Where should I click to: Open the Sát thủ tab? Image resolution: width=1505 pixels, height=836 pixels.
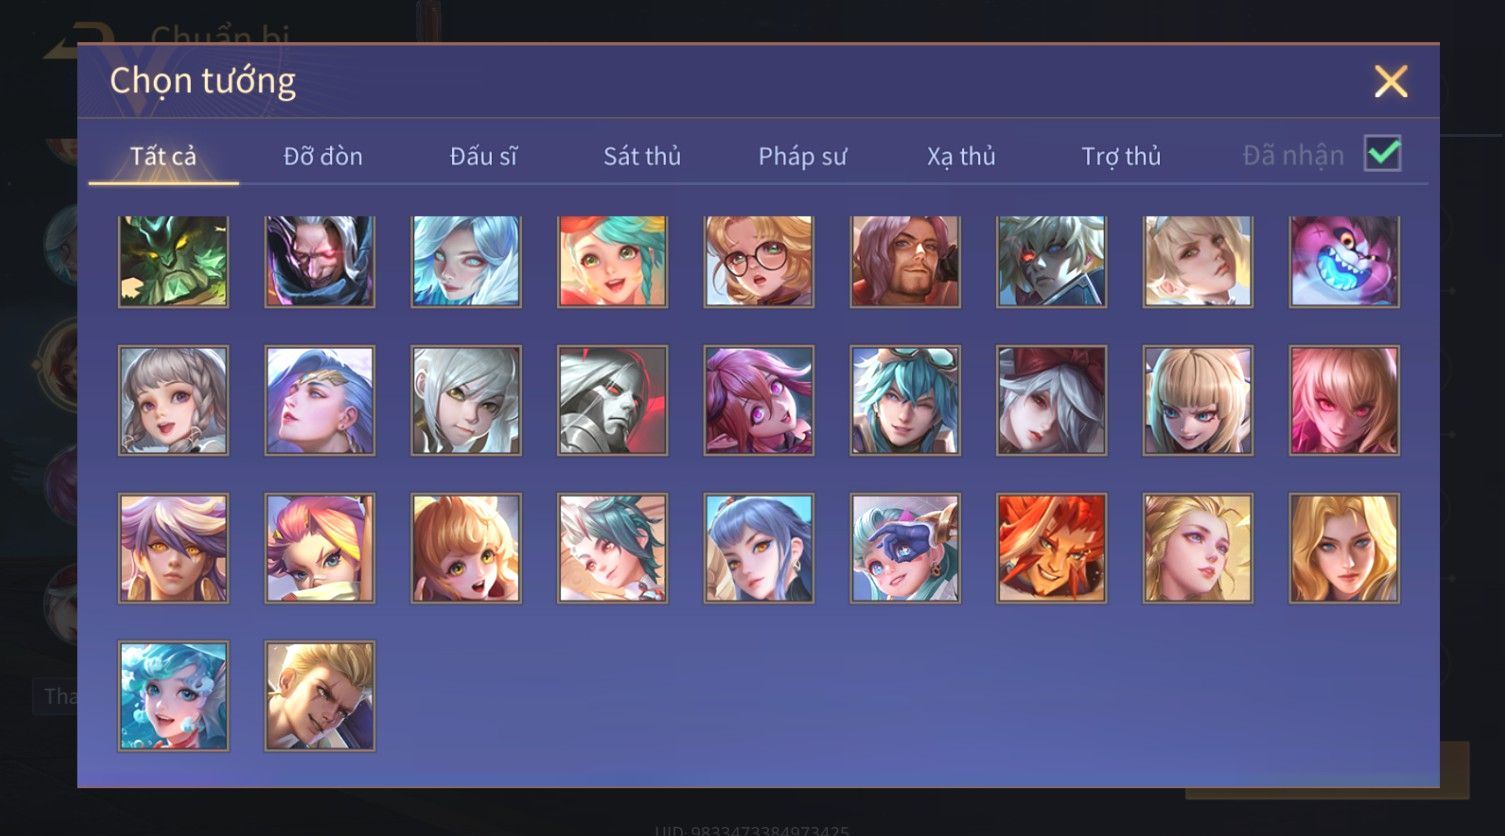(642, 156)
